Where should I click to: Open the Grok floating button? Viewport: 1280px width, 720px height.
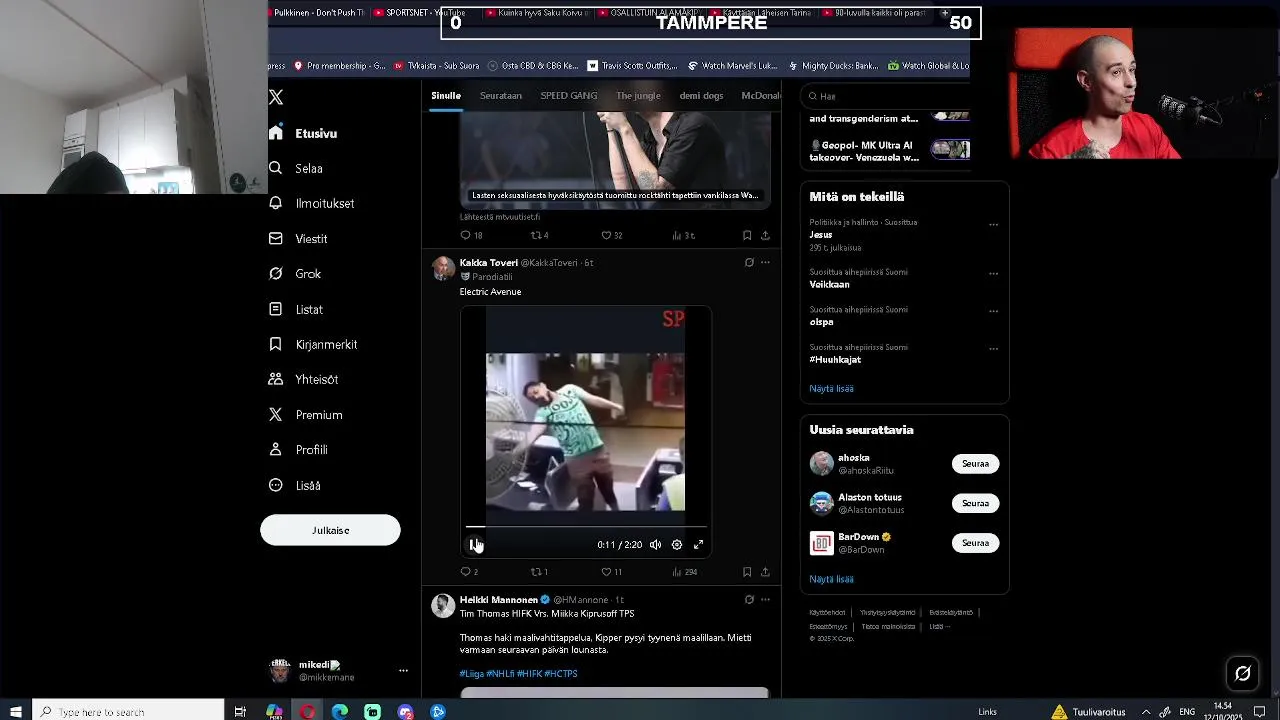click(x=1243, y=674)
